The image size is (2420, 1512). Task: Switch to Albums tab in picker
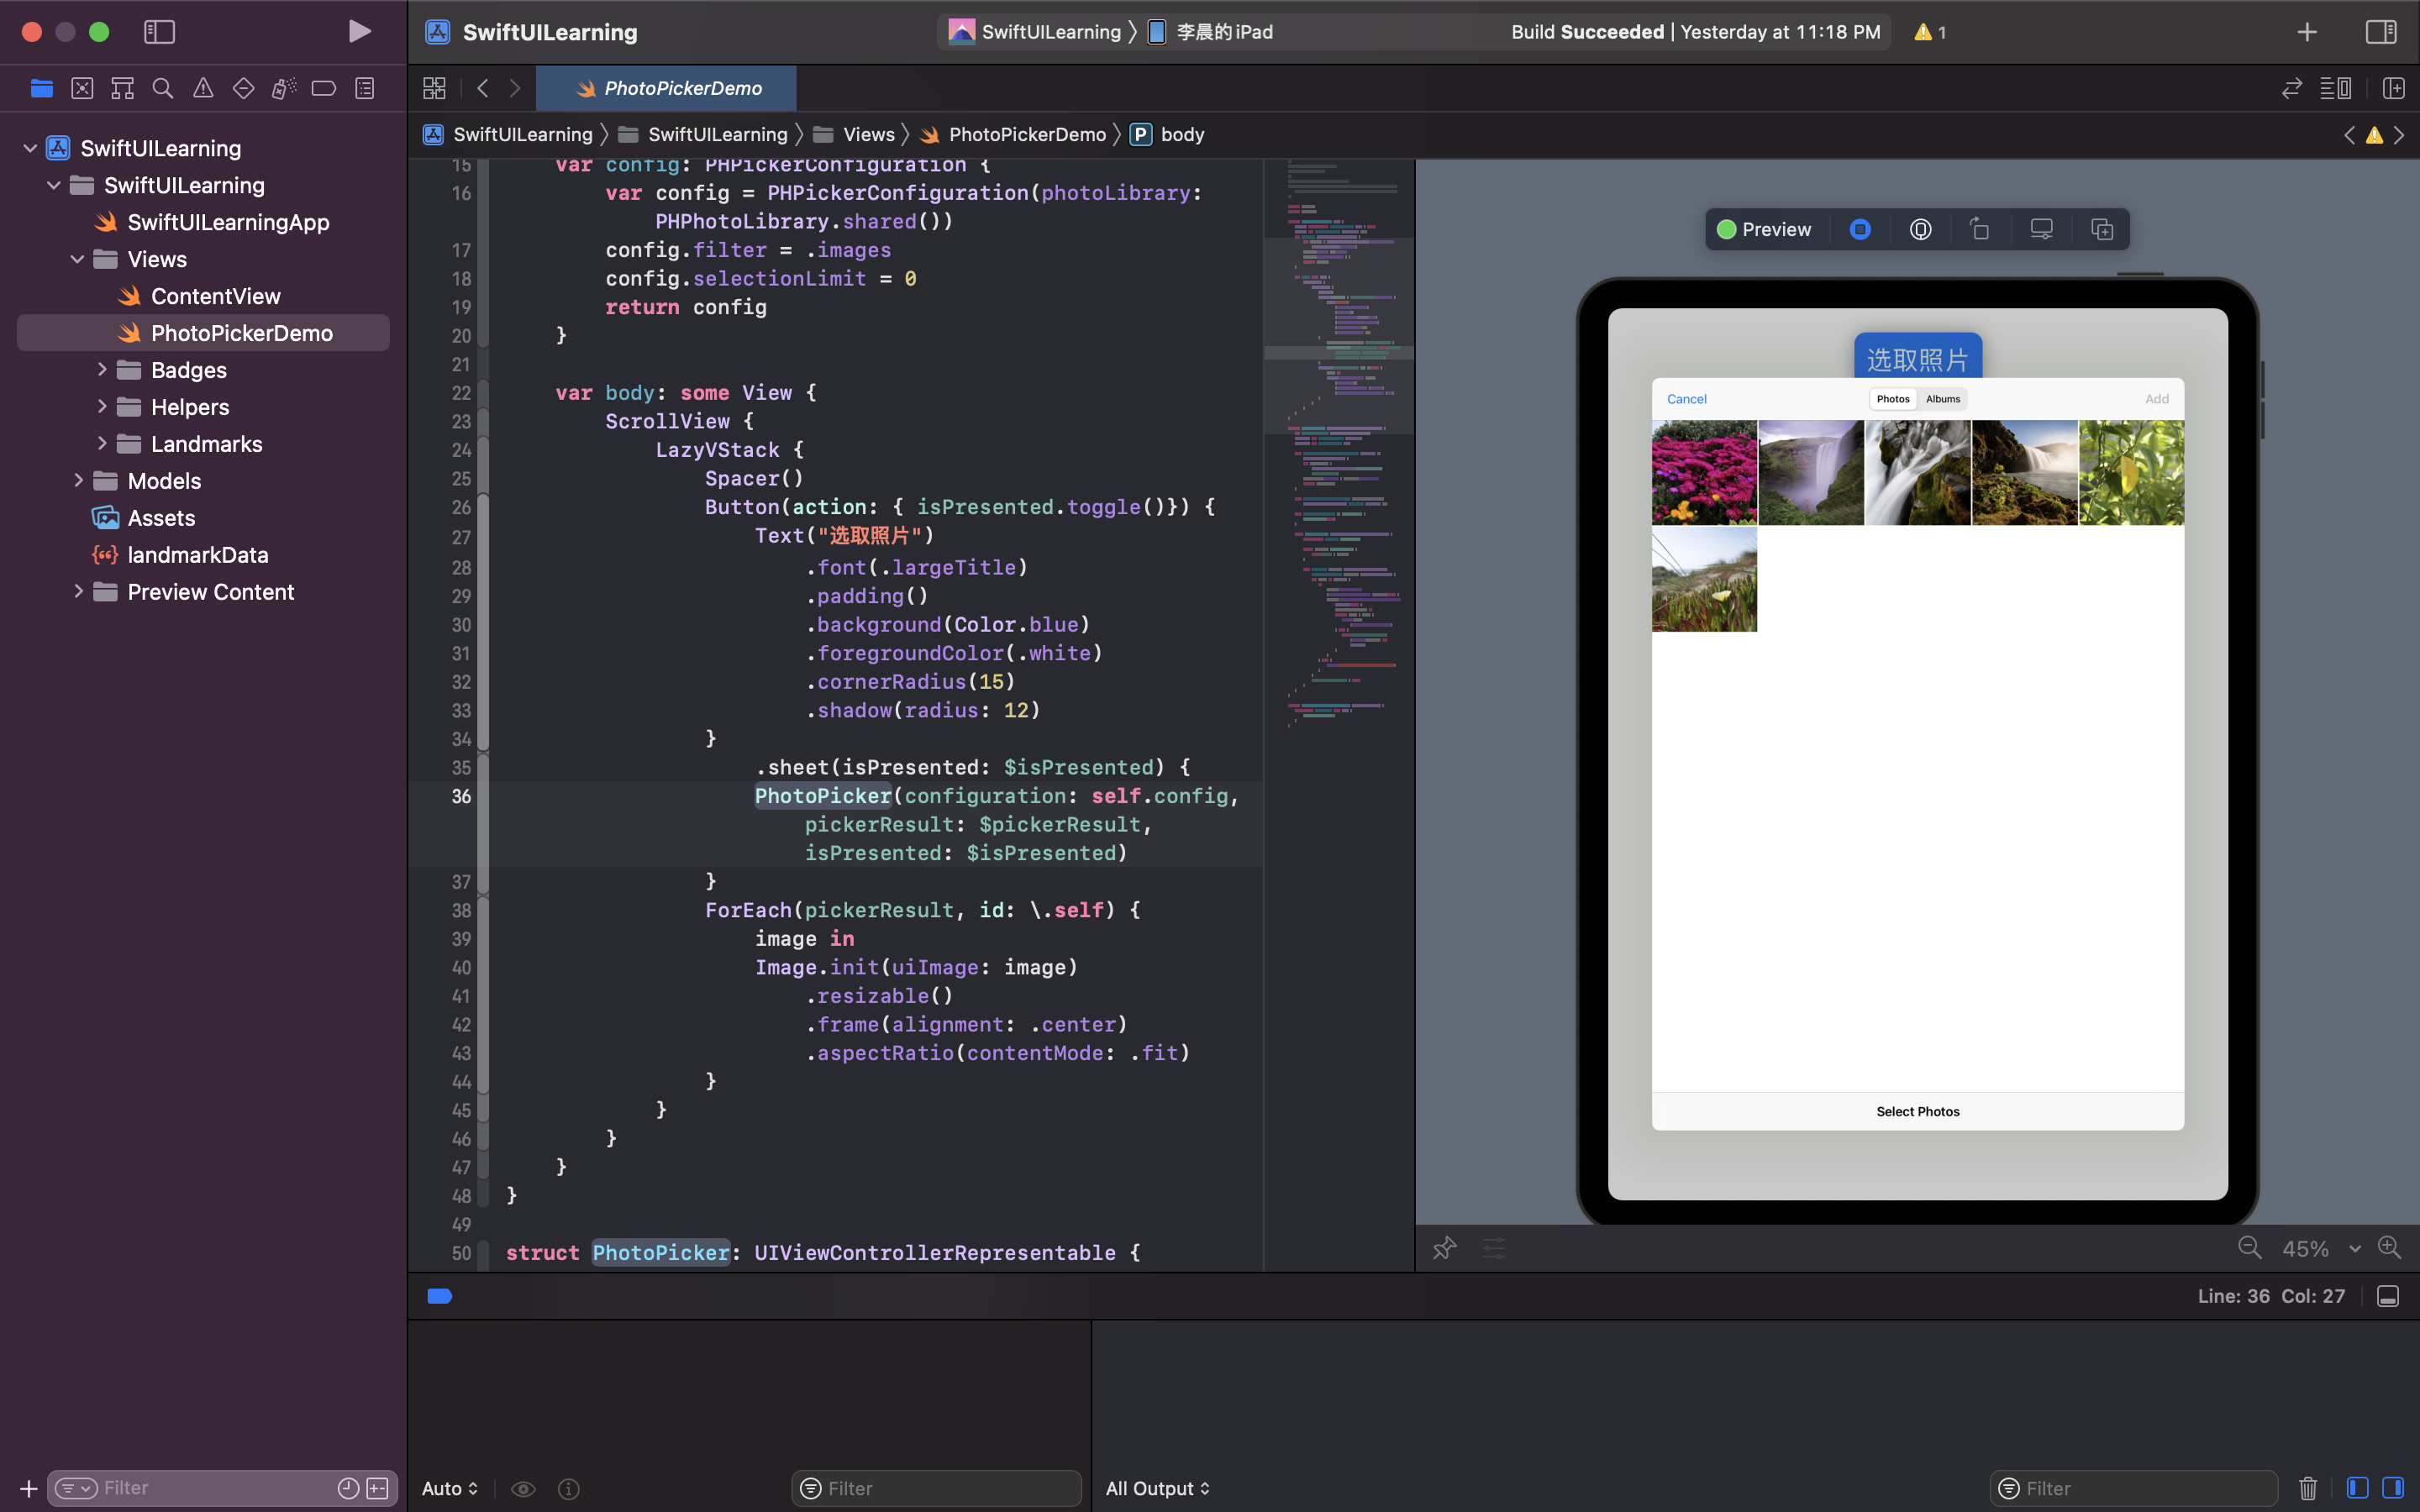(x=1943, y=399)
